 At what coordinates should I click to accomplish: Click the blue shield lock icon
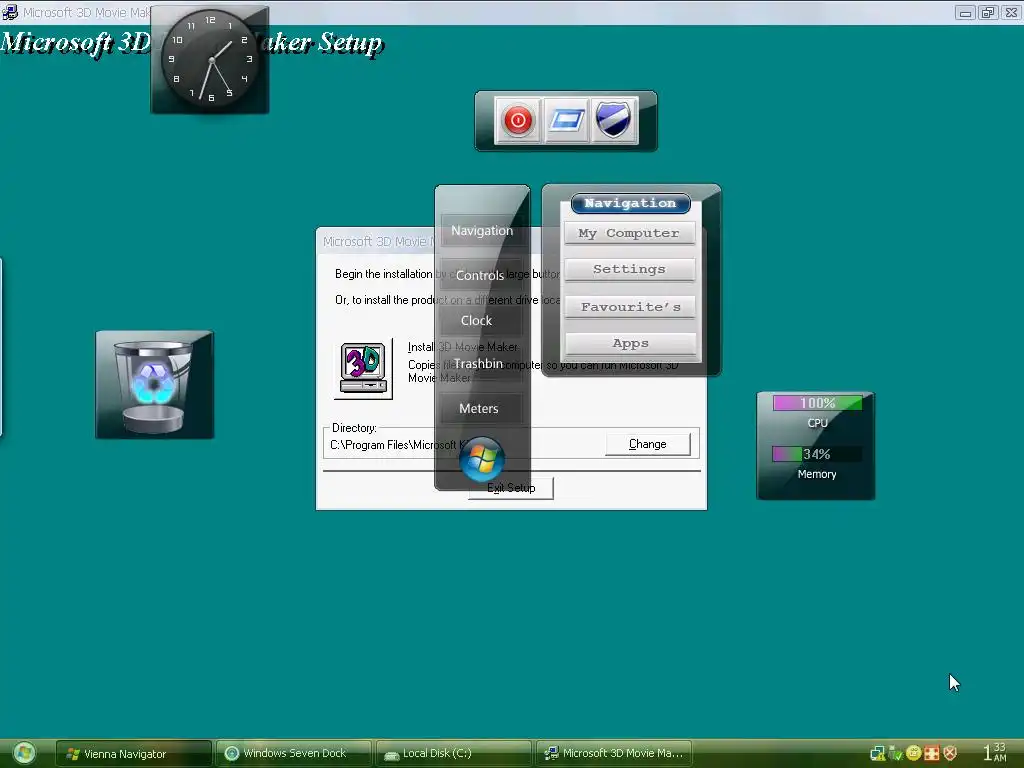tap(614, 121)
